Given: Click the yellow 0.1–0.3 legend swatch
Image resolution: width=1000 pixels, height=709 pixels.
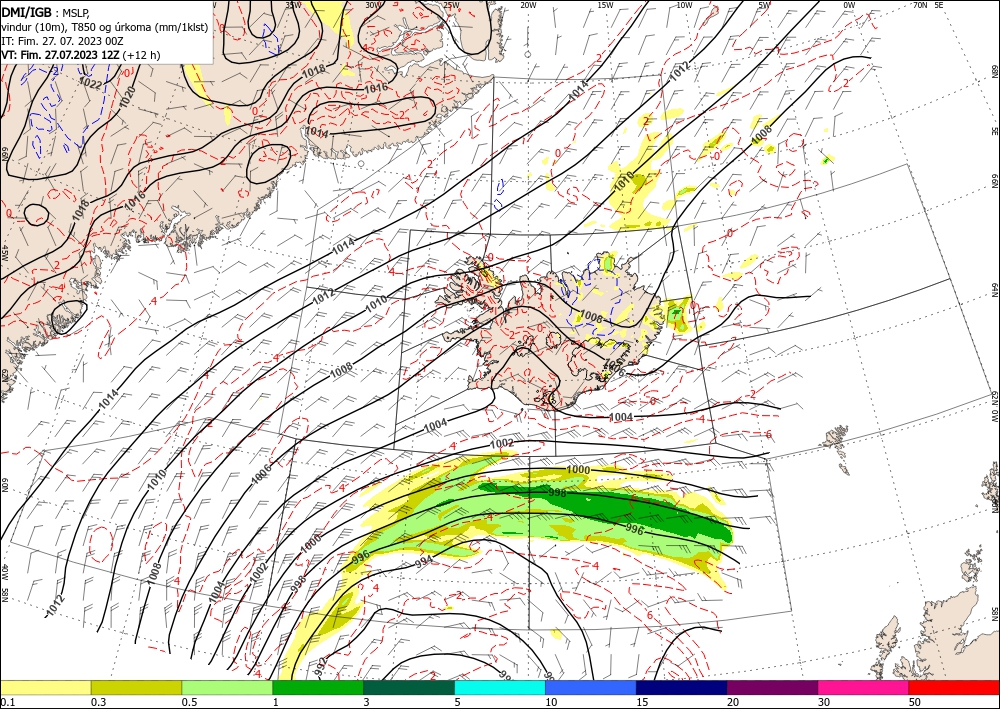Looking at the screenshot, I should pyautogui.click(x=45, y=687).
